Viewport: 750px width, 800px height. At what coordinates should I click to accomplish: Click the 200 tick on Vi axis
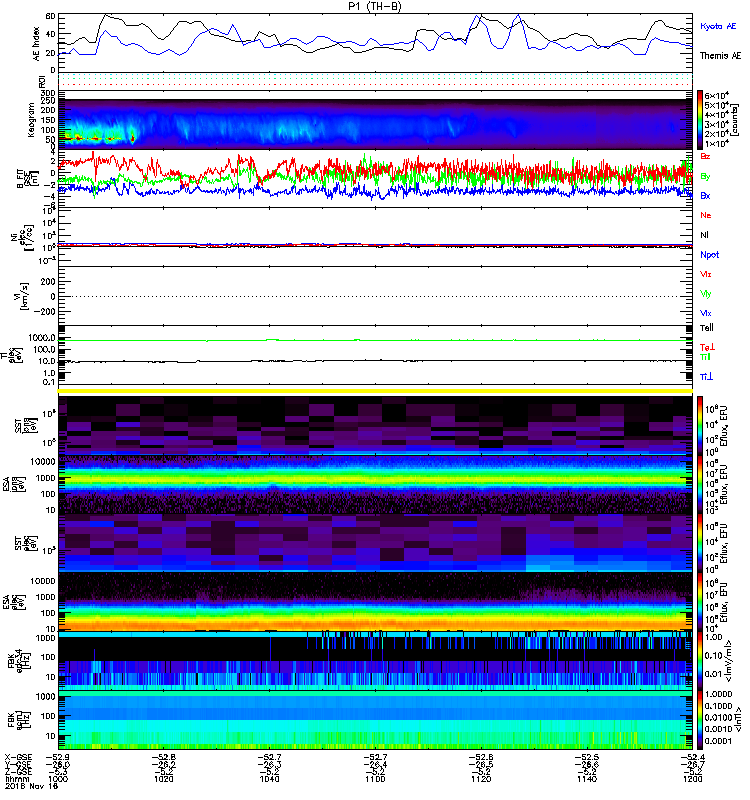(48, 282)
